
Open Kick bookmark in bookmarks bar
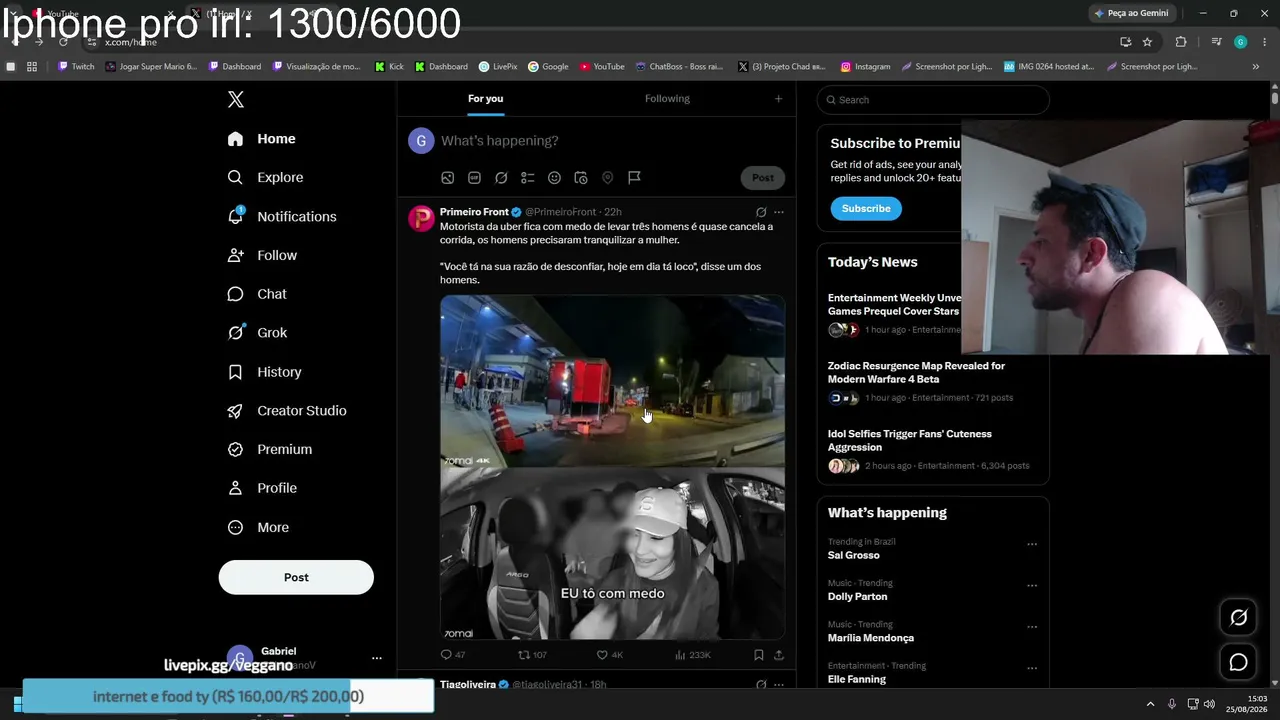pos(389,67)
